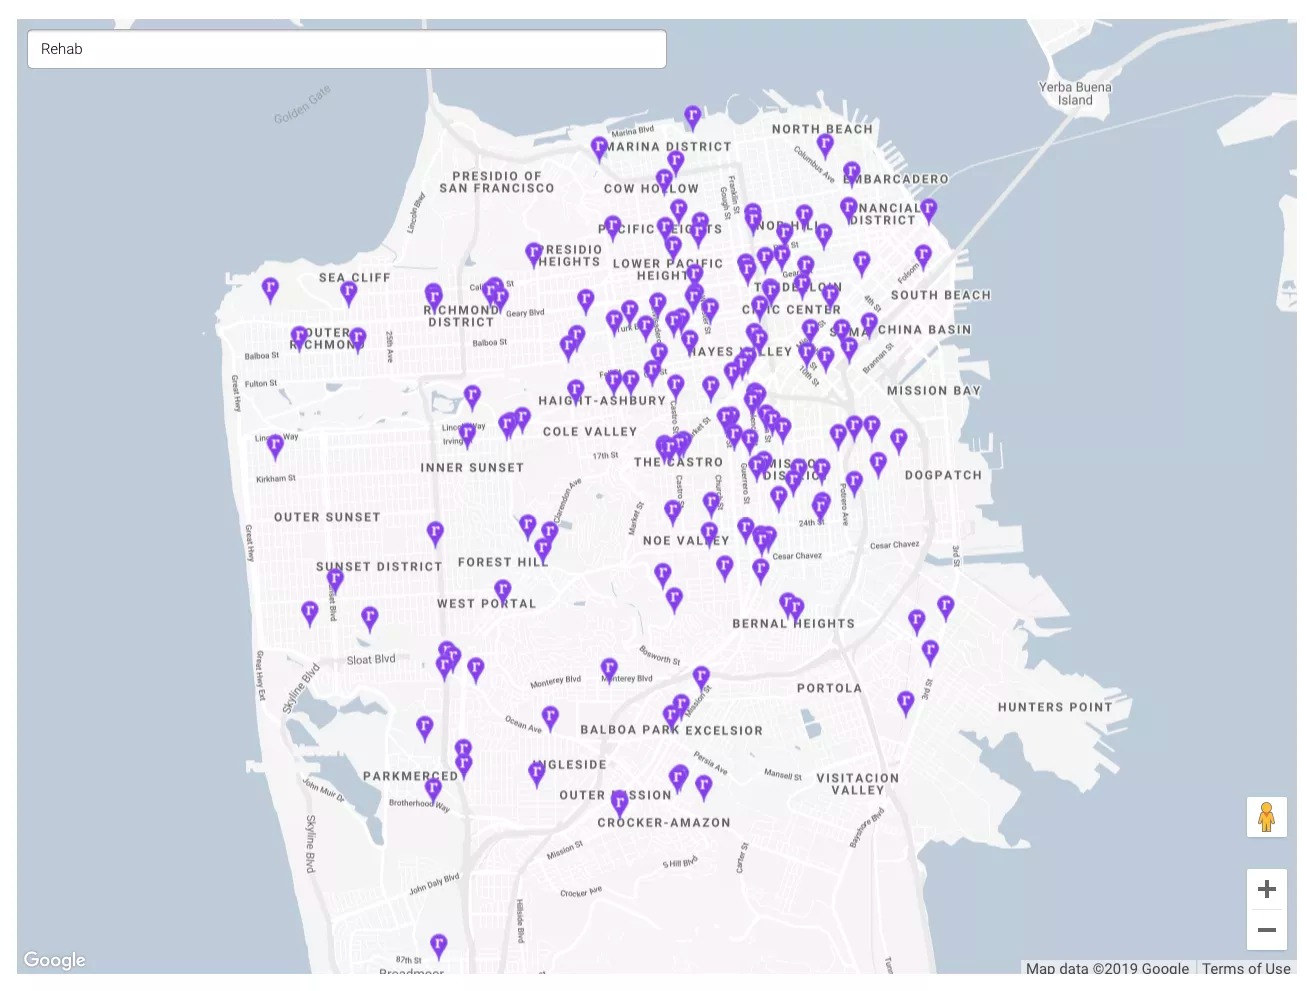Click the marker left of Marina District label
Viewport: 1307px width, 991px height.
pyautogui.click(x=599, y=149)
